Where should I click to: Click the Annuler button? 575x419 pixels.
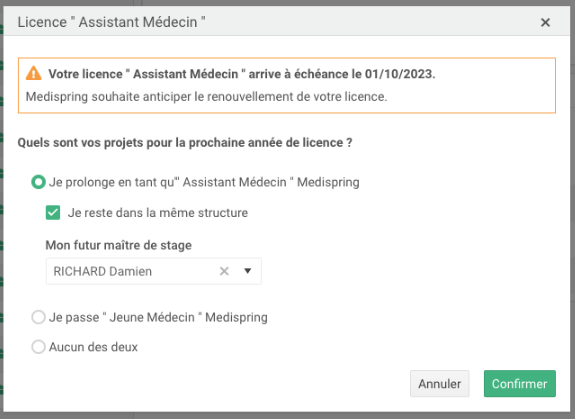coord(440,384)
